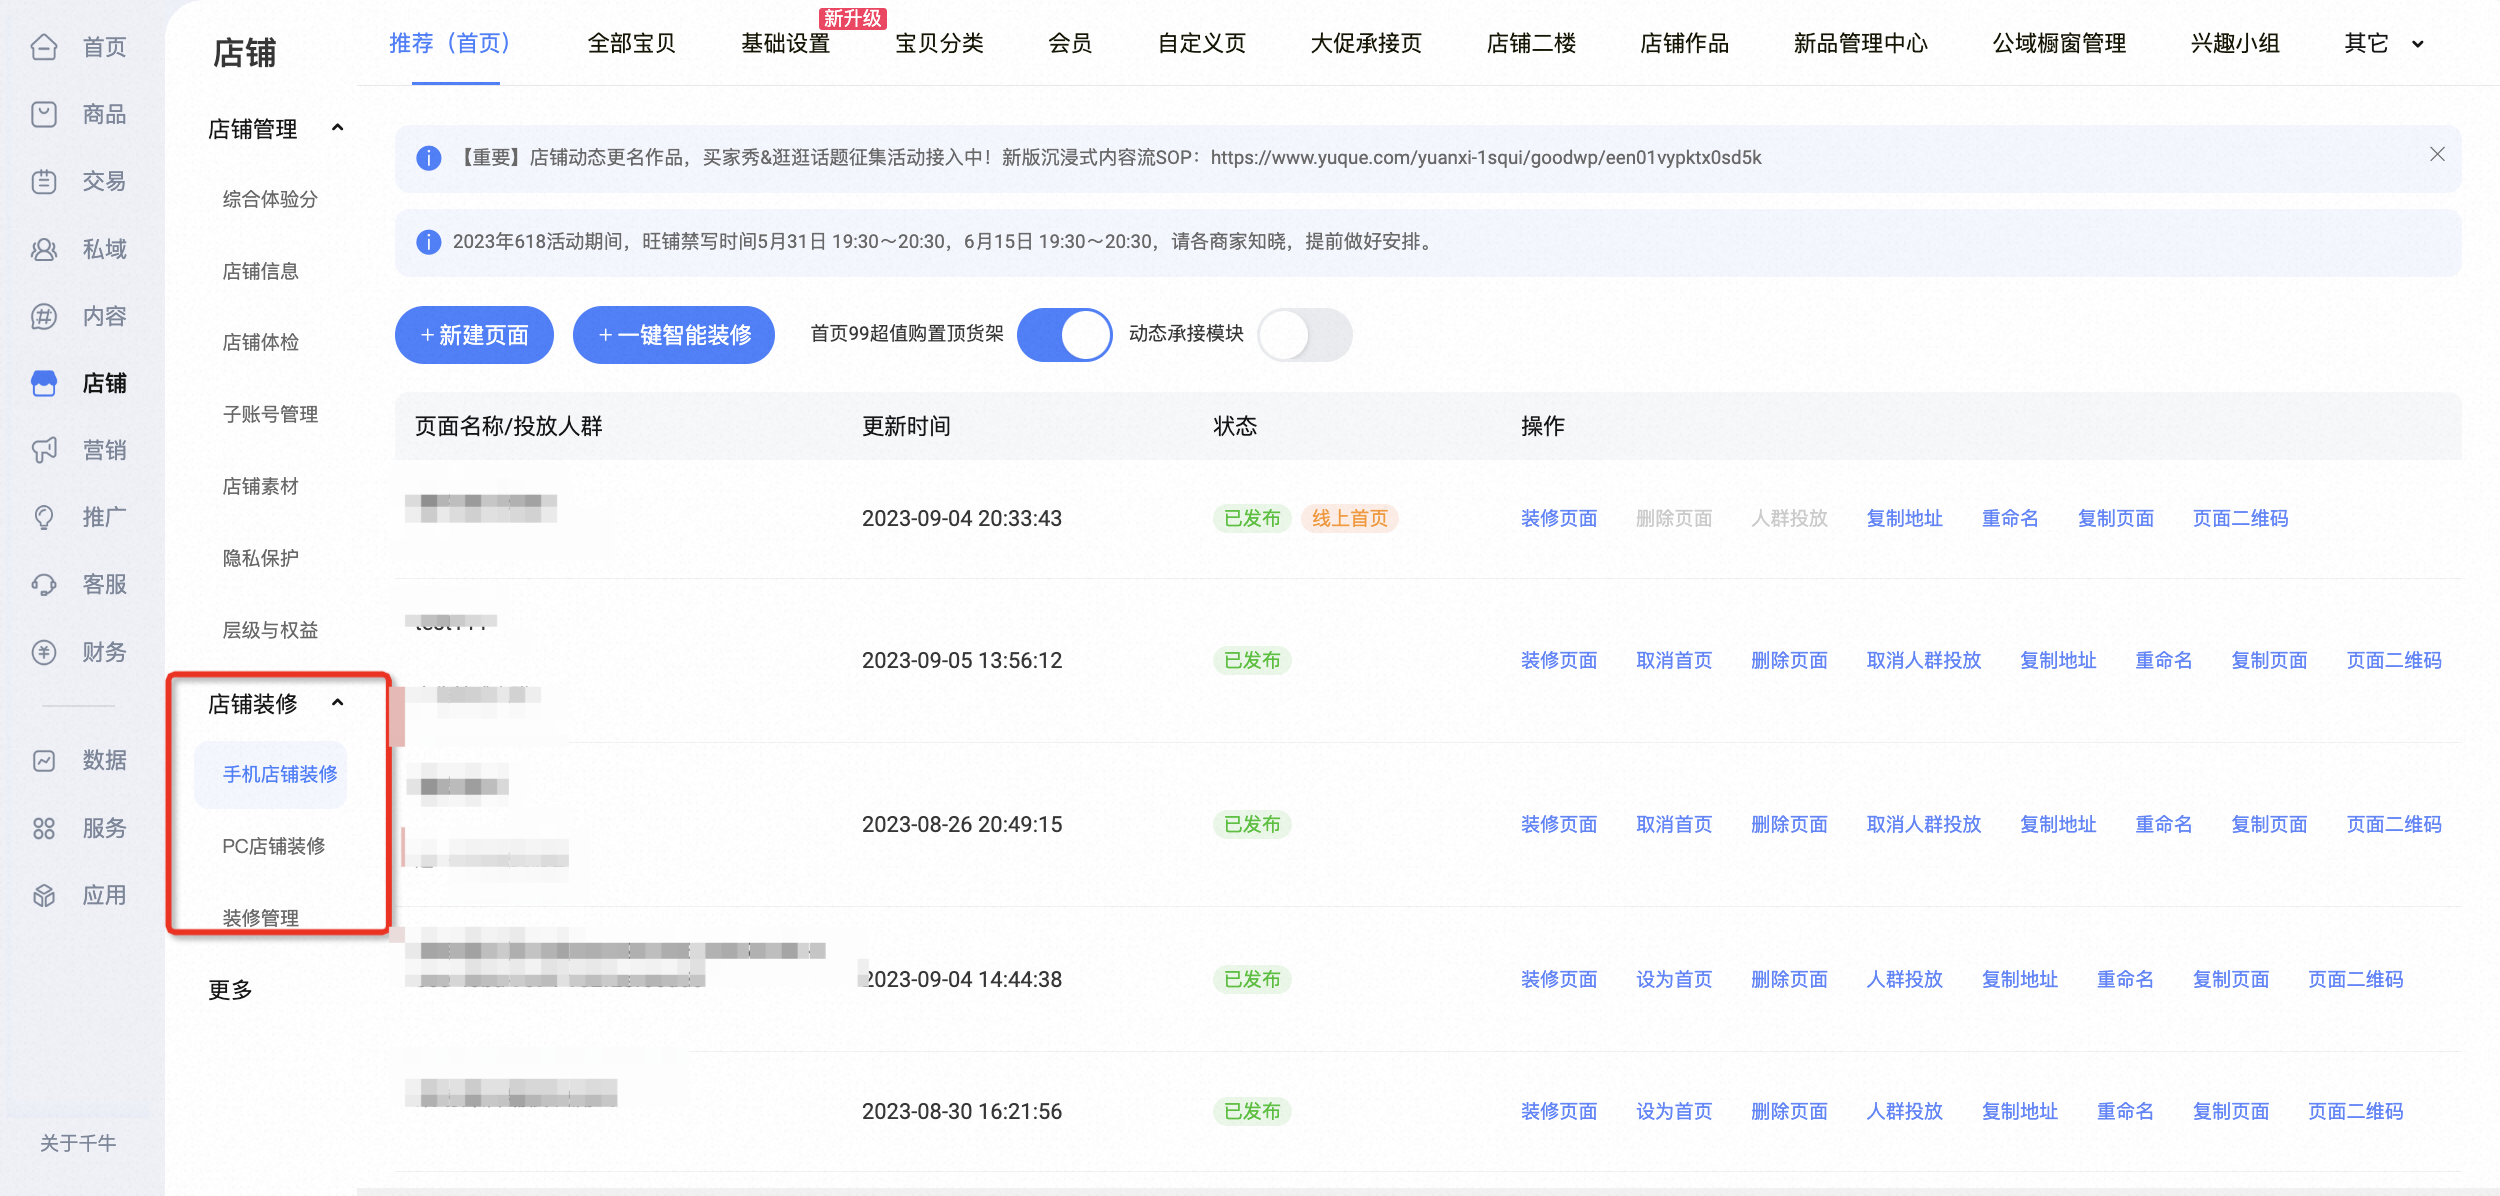Image resolution: width=2500 pixels, height=1196 pixels.
Task: Open 装修管理 in sidebar
Action: pyautogui.click(x=260, y=917)
